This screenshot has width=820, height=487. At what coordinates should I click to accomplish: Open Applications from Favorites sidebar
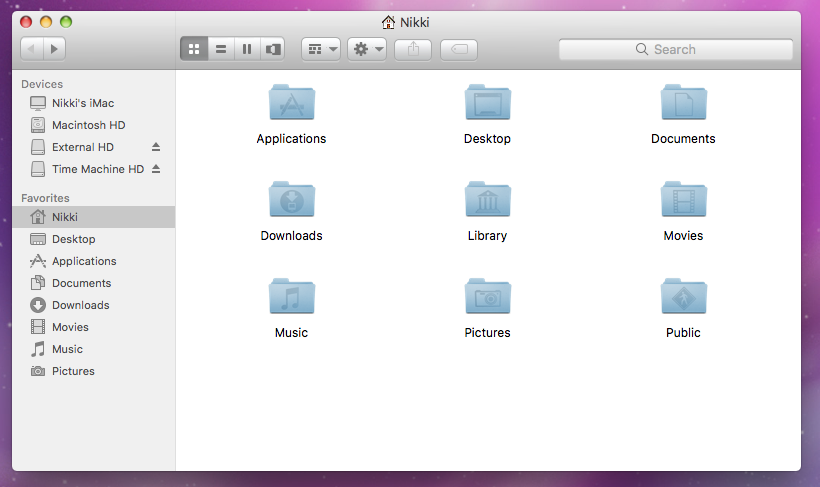pyautogui.click(x=94, y=261)
